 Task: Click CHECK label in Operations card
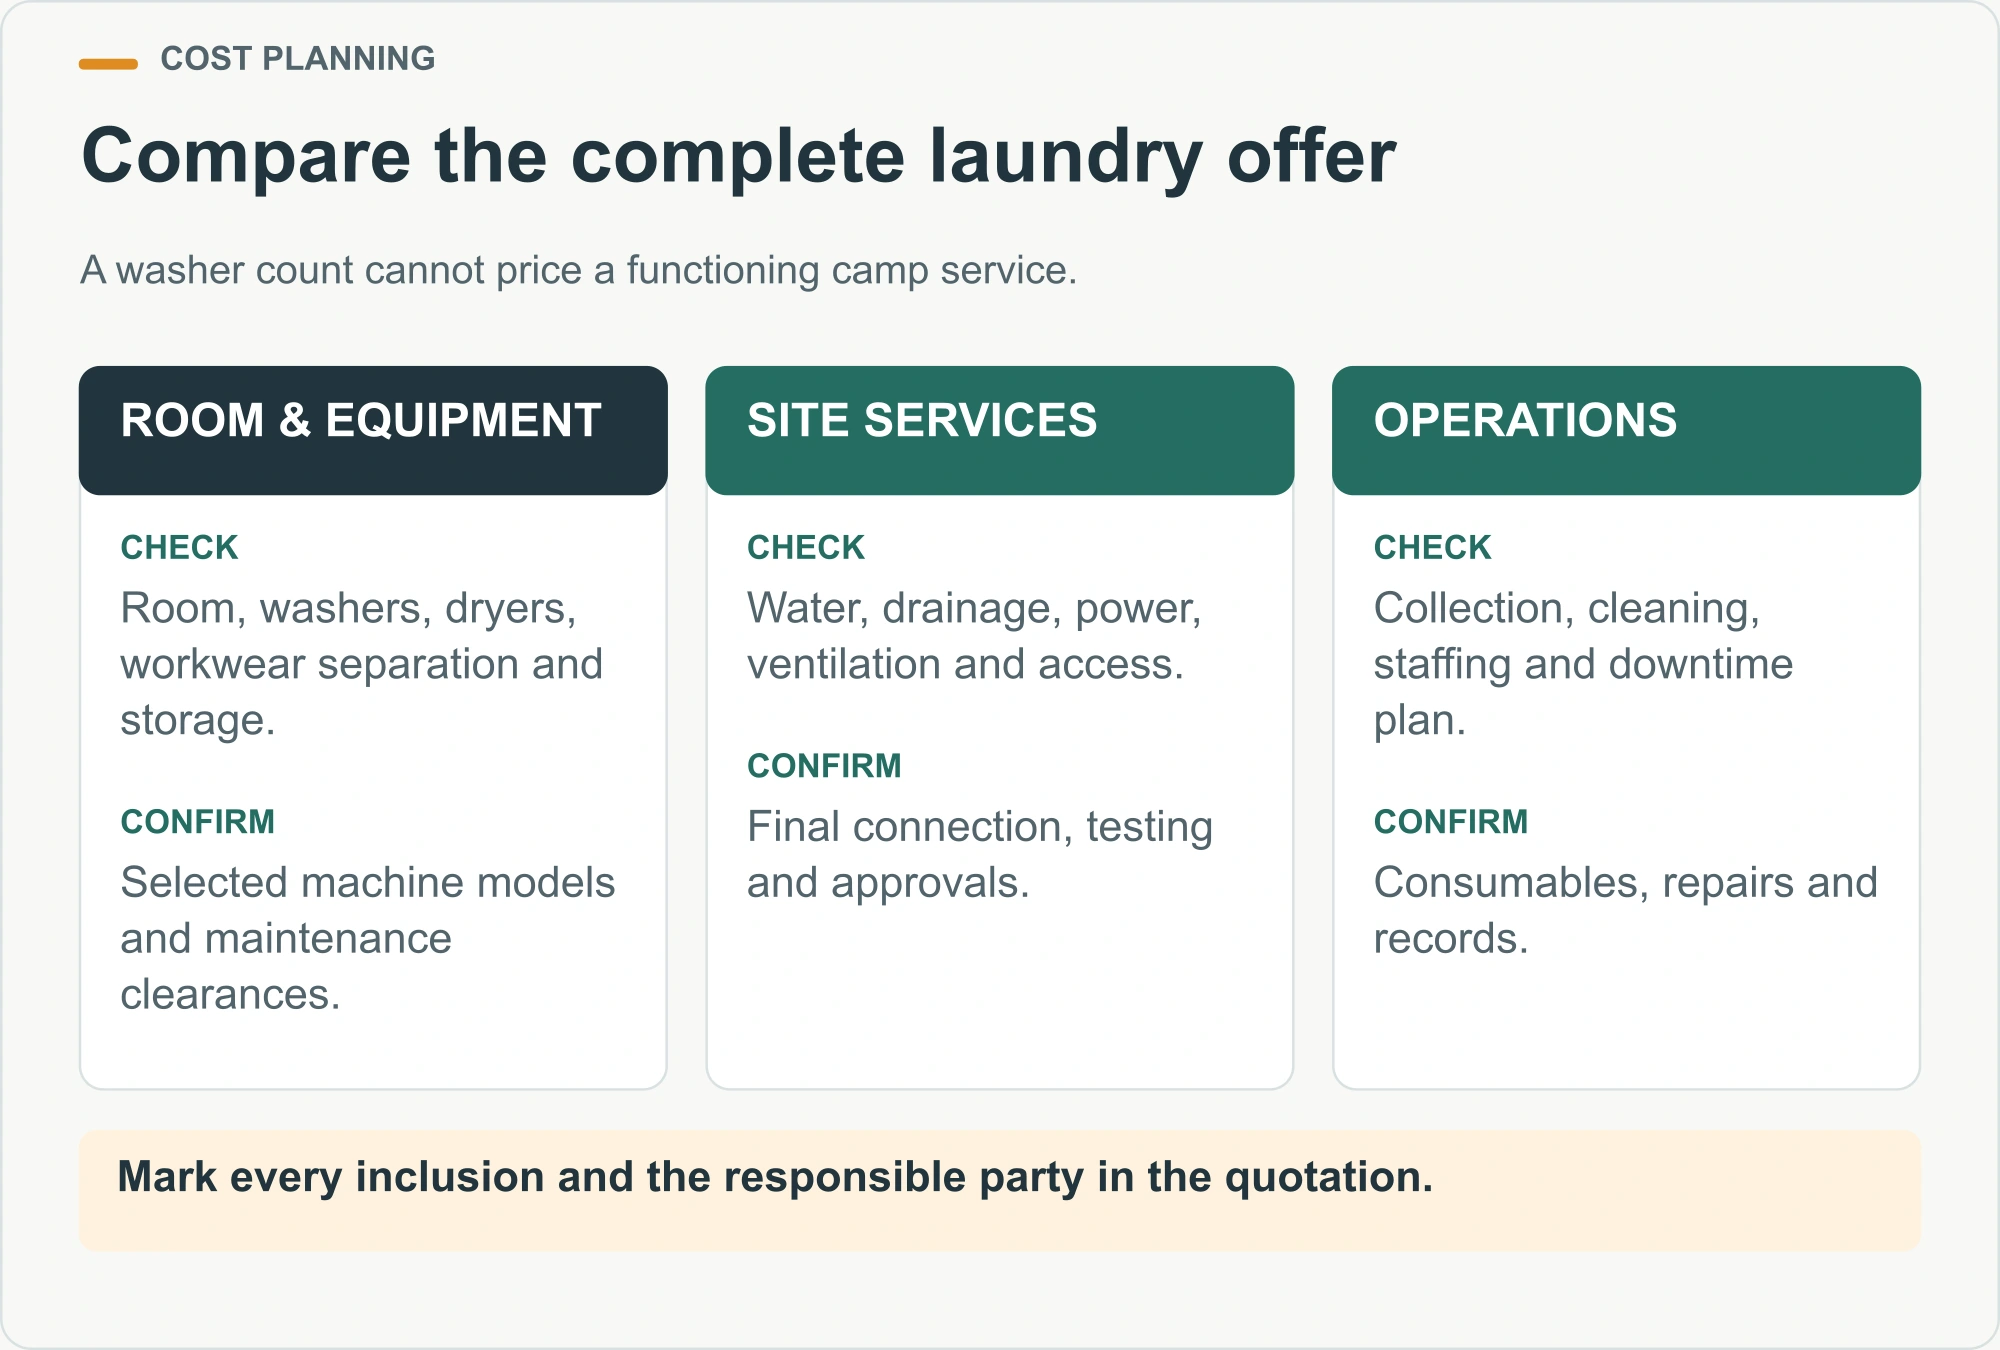pos(1432,548)
